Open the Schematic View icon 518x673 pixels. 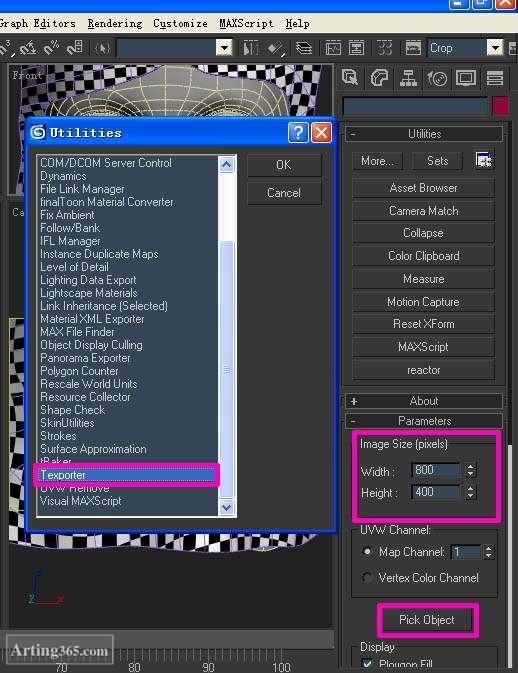click(356, 49)
